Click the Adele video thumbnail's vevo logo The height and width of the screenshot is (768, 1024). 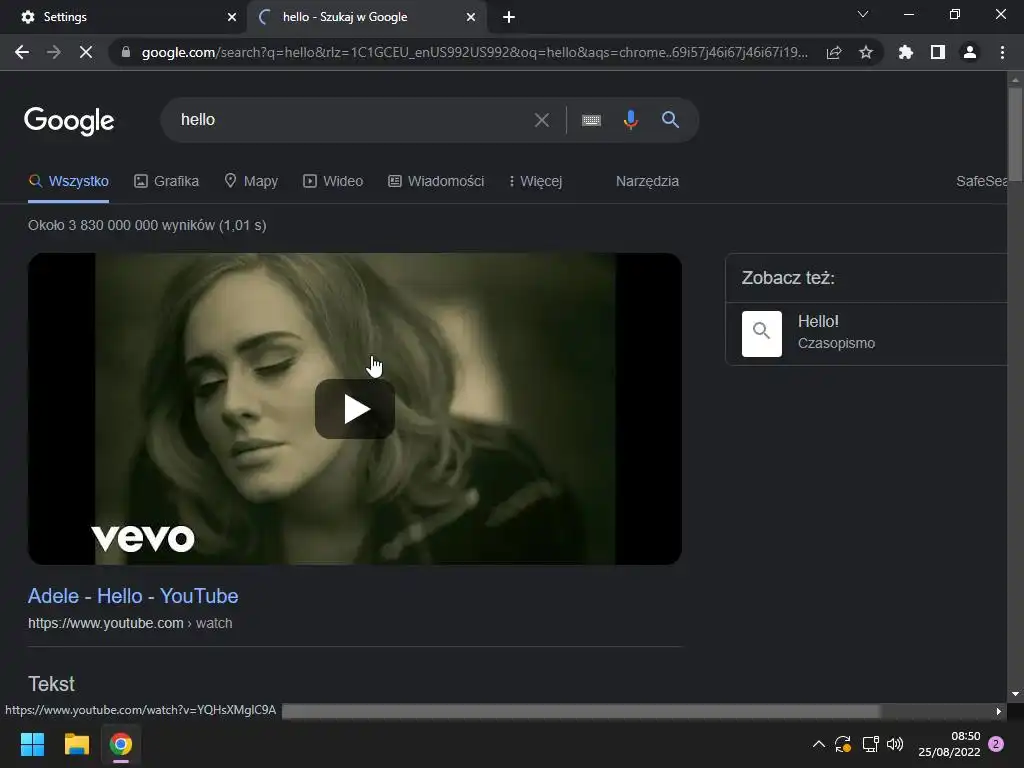(x=143, y=538)
